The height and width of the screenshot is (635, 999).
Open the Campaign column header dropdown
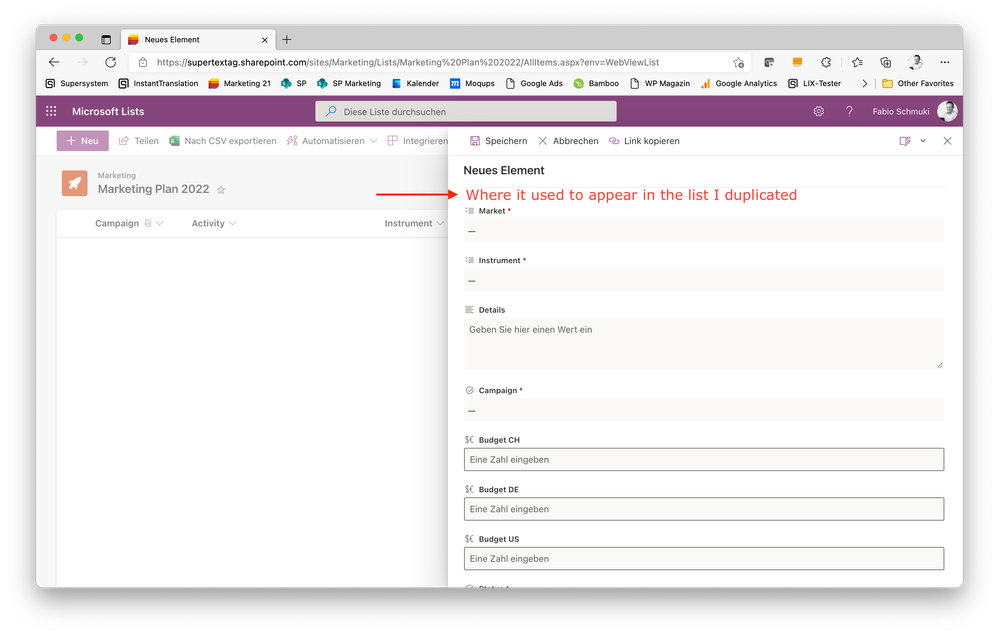pyautogui.click(x=129, y=224)
